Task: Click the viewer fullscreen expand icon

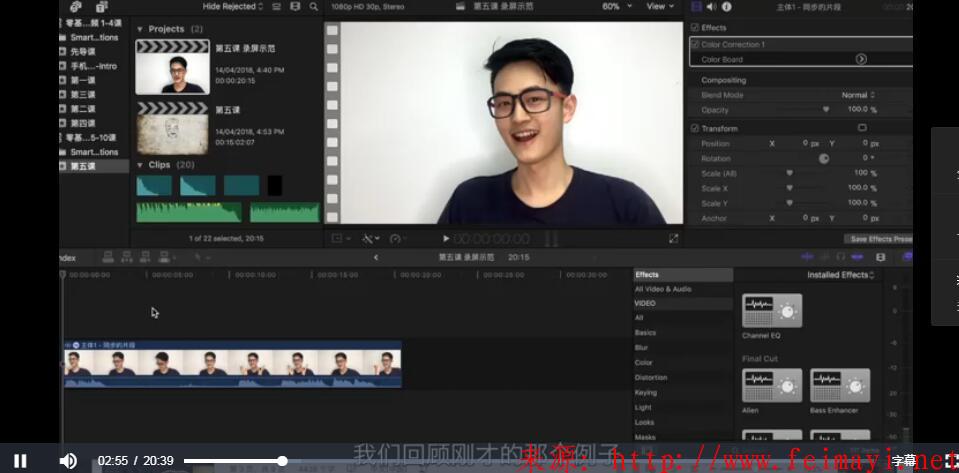Action: (x=673, y=238)
